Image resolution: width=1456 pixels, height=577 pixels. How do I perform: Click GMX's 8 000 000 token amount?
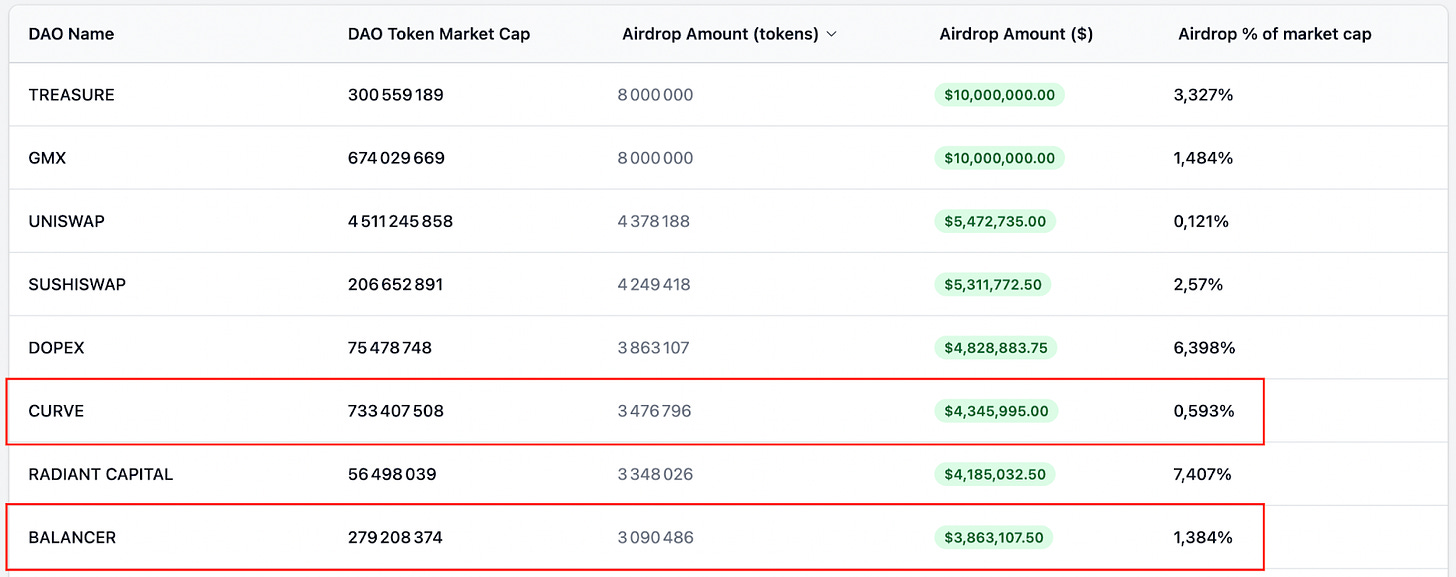click(655, 158)
